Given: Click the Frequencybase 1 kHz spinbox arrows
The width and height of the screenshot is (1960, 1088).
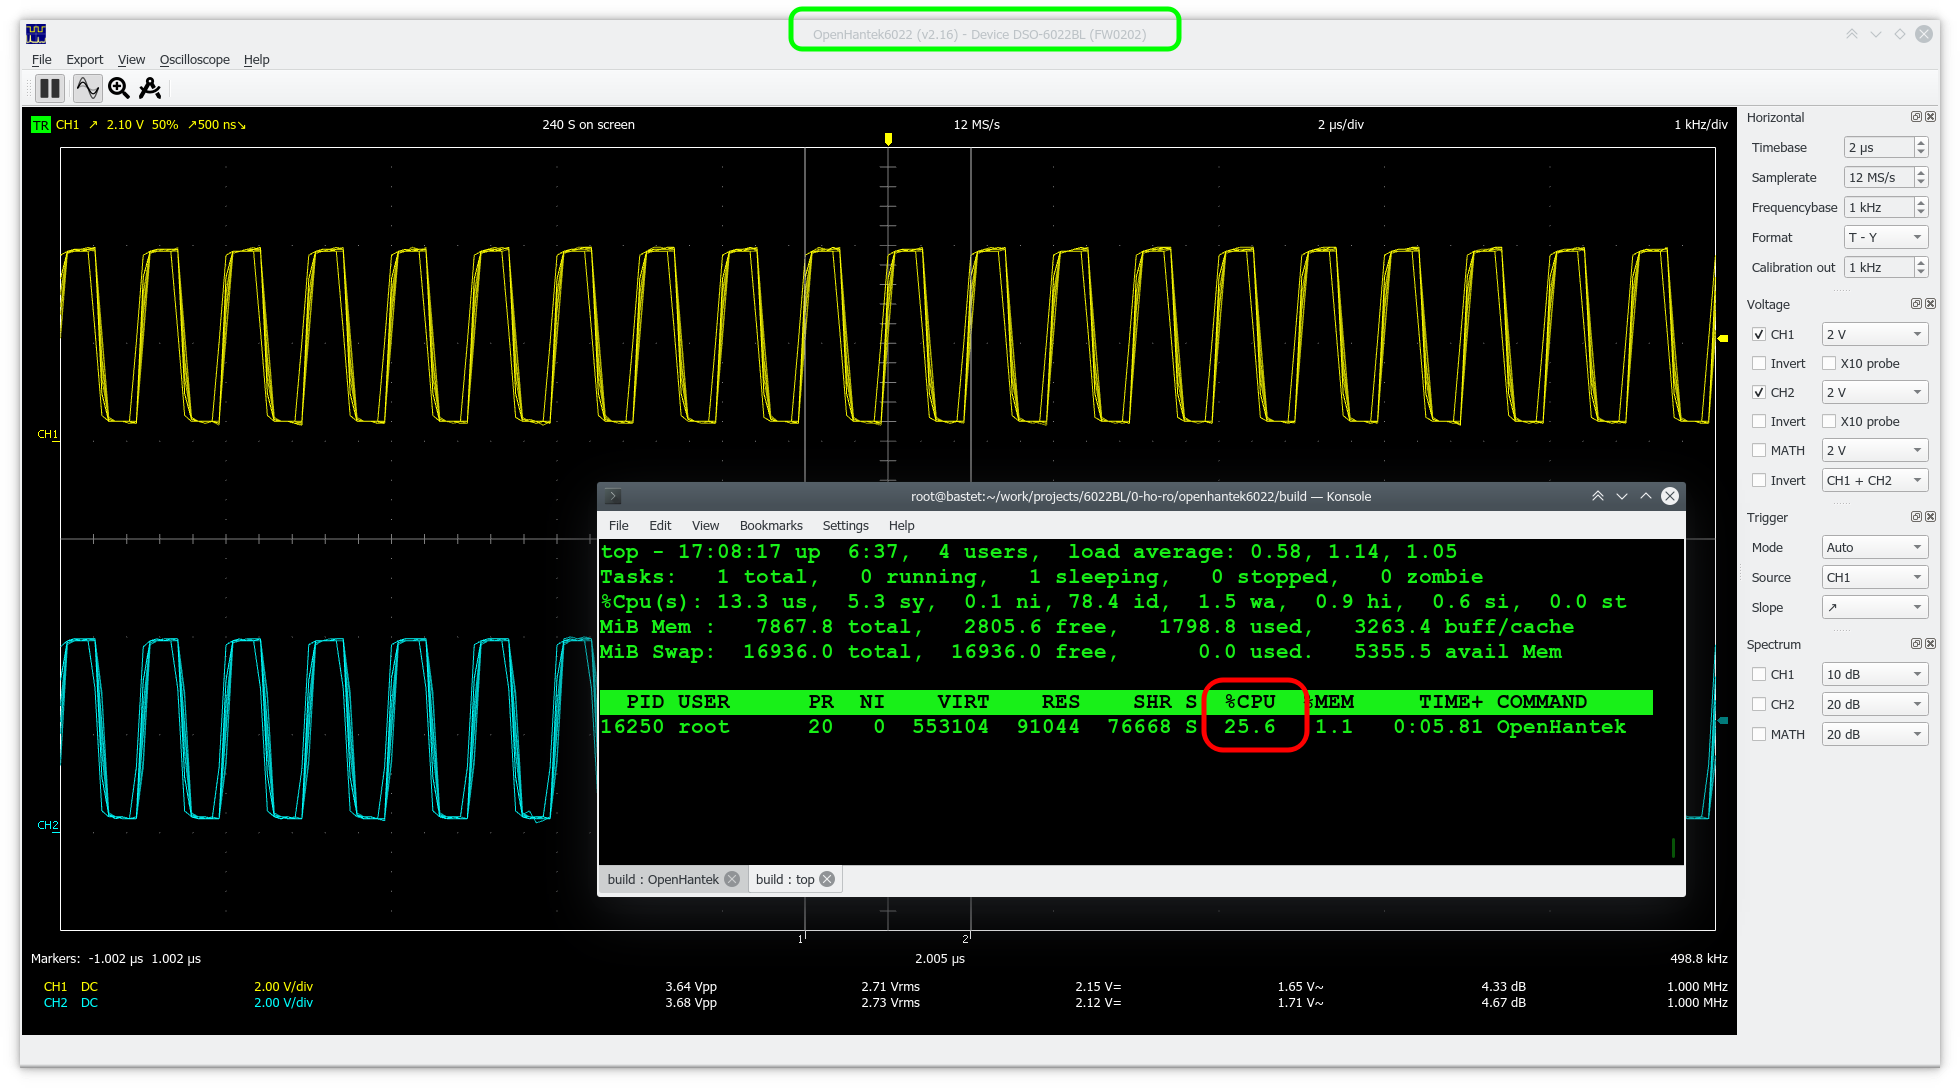Looking at the screenshot, I should (x=1920, y=207).
